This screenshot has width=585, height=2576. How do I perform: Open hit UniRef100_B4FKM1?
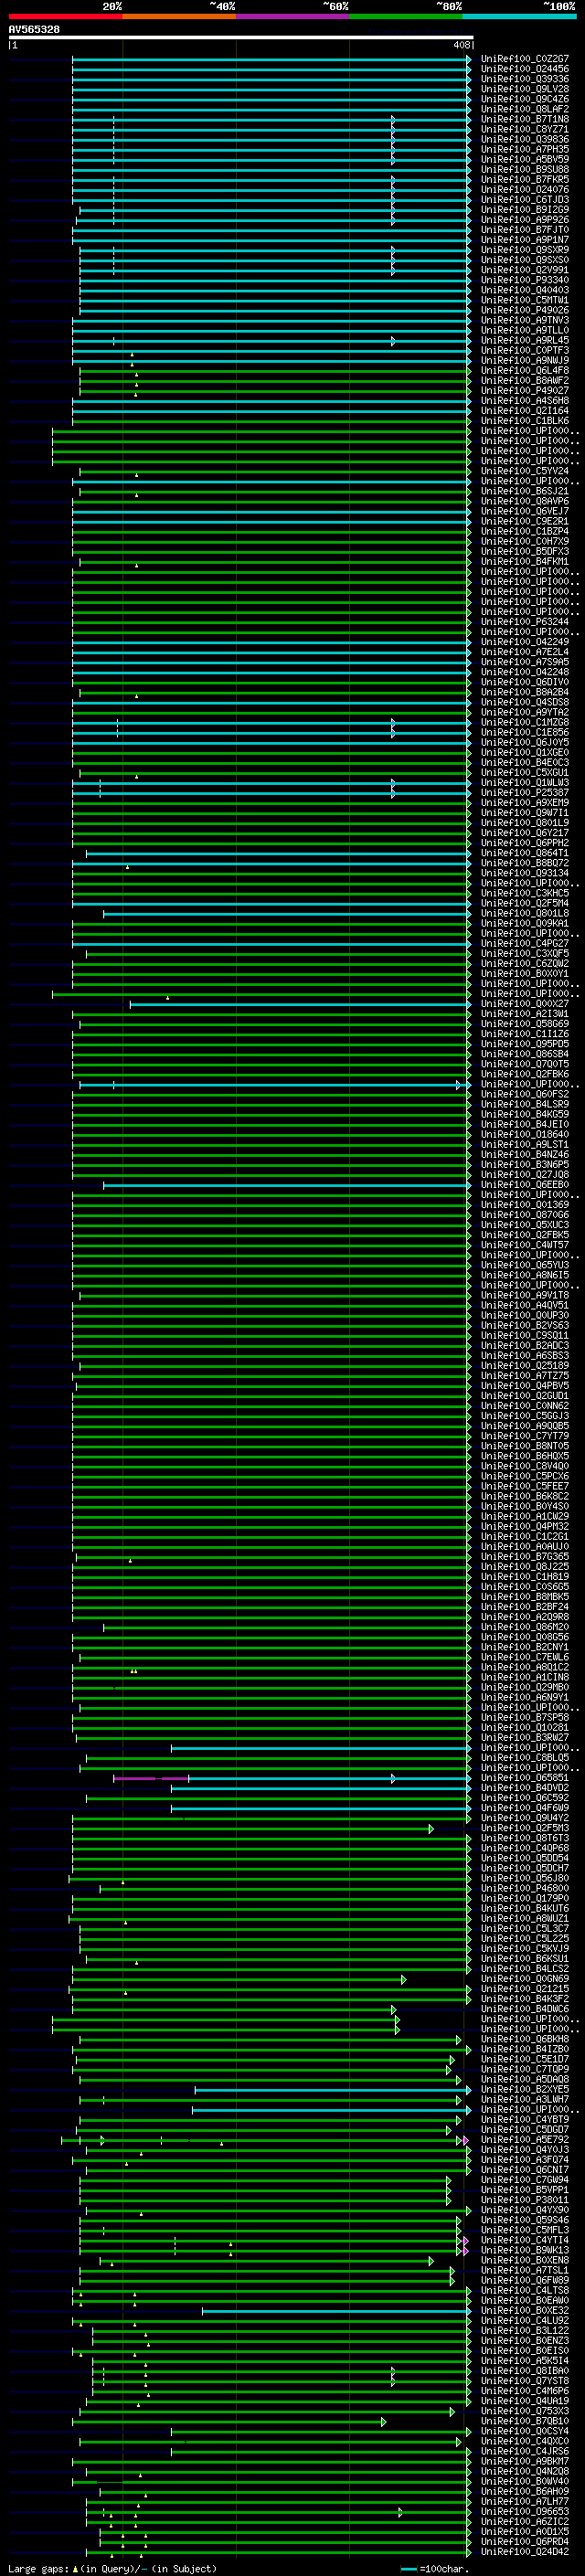pos(525,561)
